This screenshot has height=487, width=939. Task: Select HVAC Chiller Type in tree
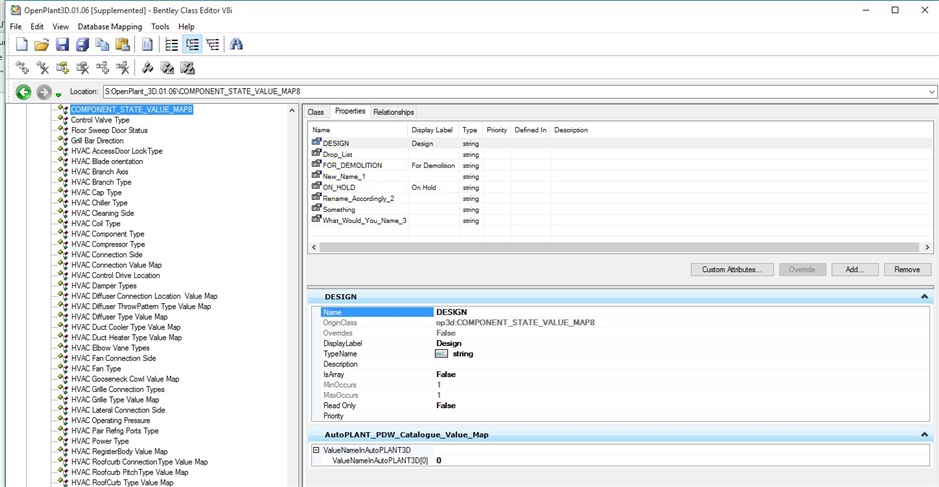tap(99, 202)
